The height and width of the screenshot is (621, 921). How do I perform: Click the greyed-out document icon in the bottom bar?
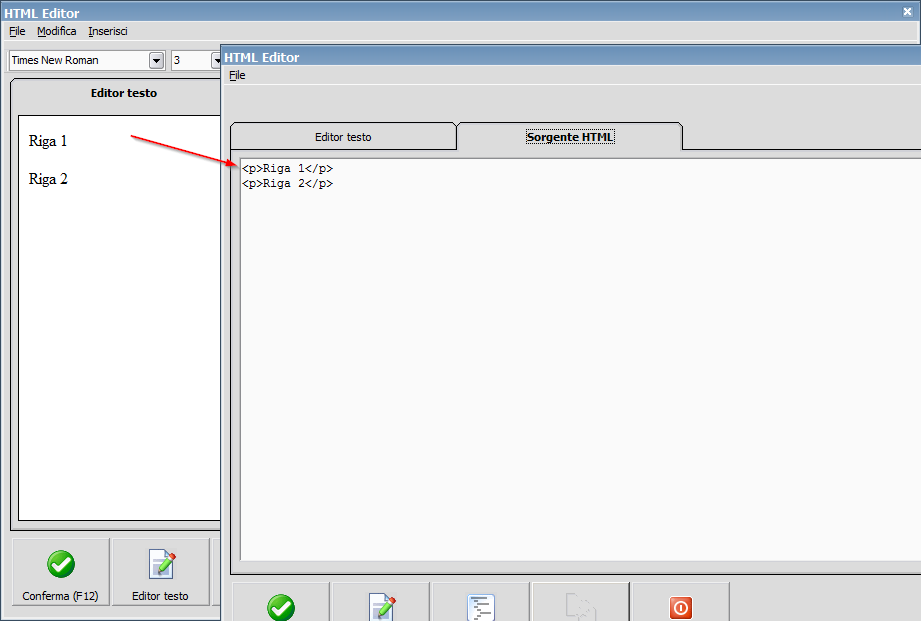[x=580, y=607]
